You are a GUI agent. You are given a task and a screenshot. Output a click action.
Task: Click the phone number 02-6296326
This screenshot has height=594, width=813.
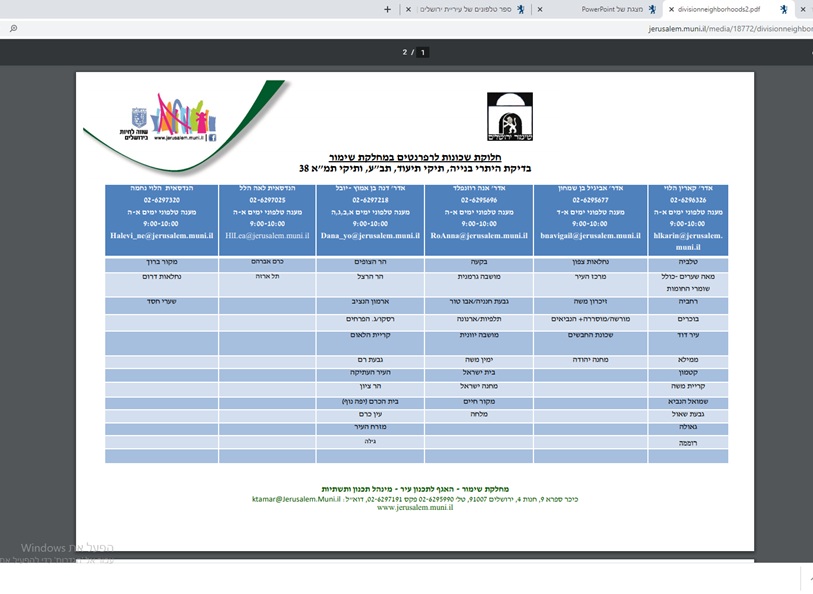[x=688, y=200]
